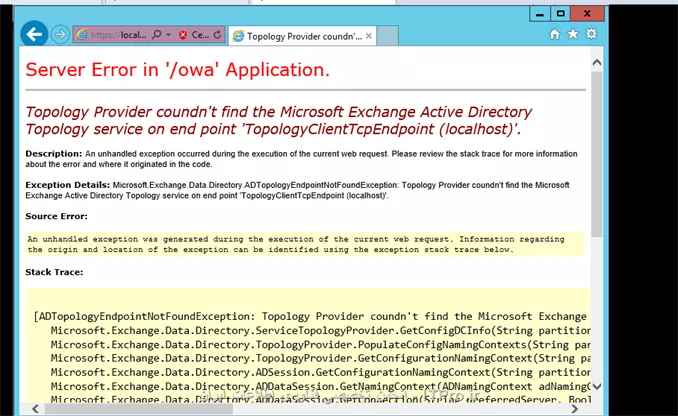Image resolution: width=678 pixels, height=416 pixels.
Task: Click the page scrollbar up arrow
Action: pyautogui.click(x=597, y=63)
